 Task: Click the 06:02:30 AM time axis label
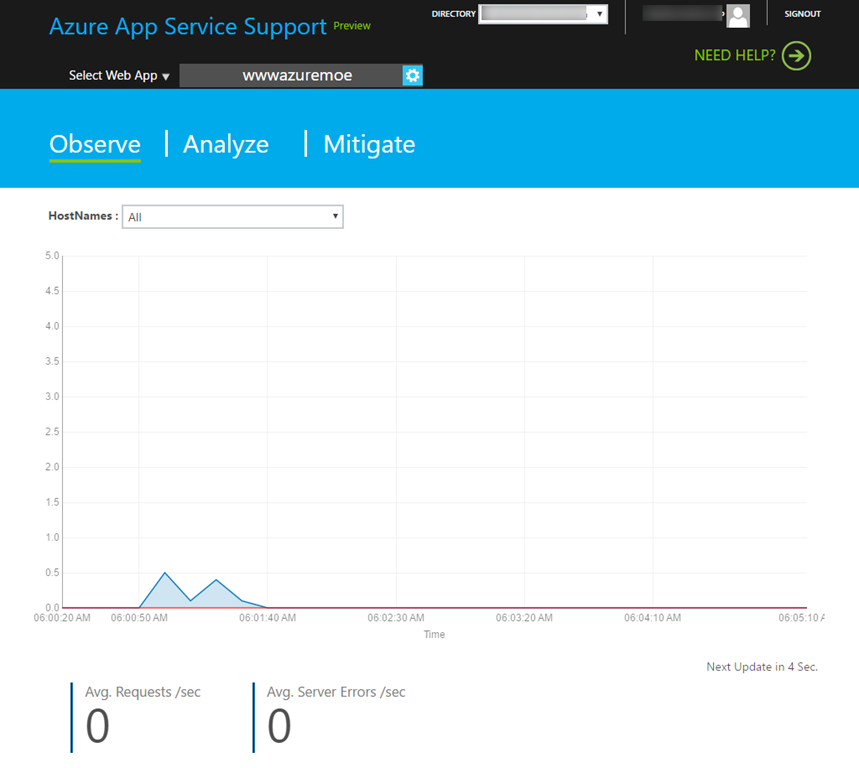pos(396,618)
